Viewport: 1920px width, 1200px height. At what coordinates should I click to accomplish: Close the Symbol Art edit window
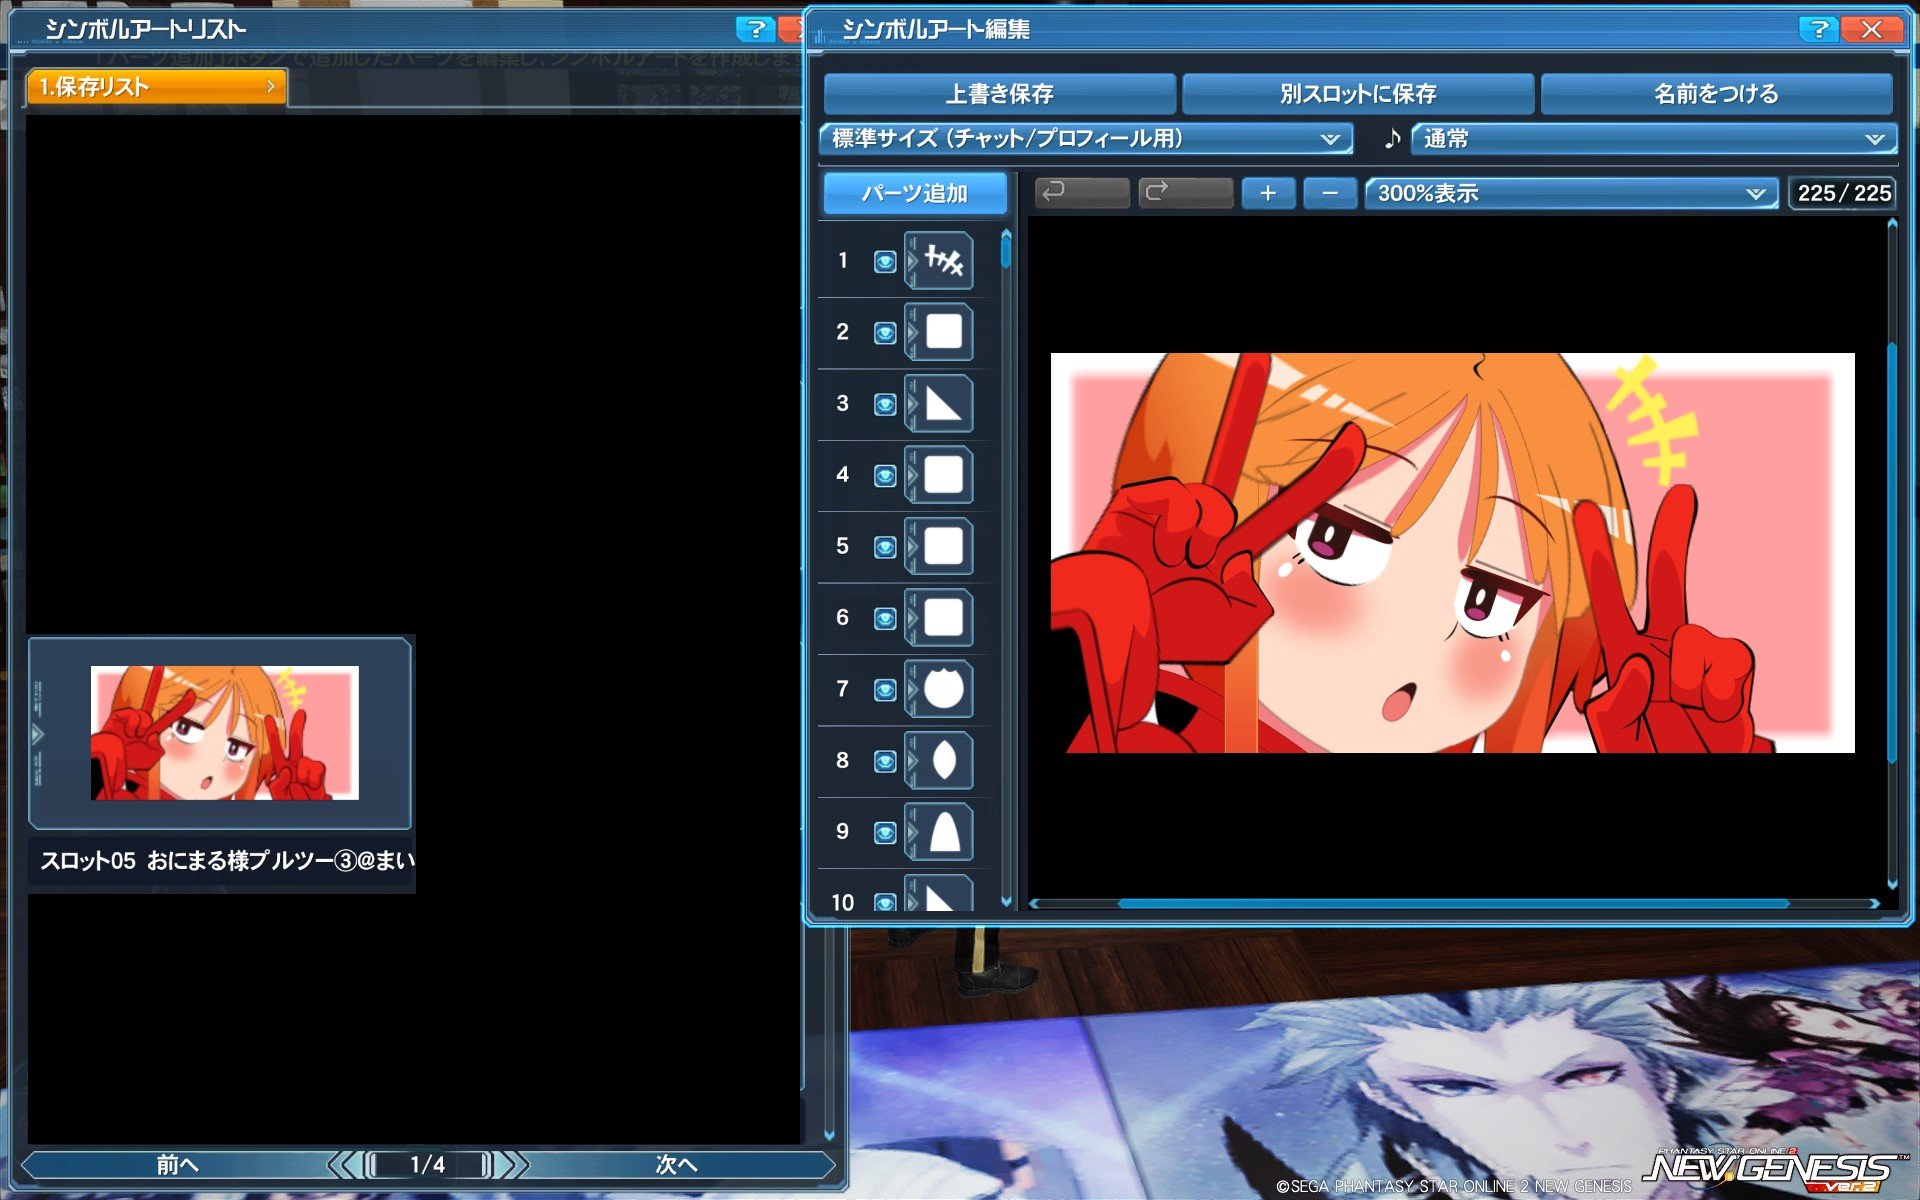(x=1871, y=29)
